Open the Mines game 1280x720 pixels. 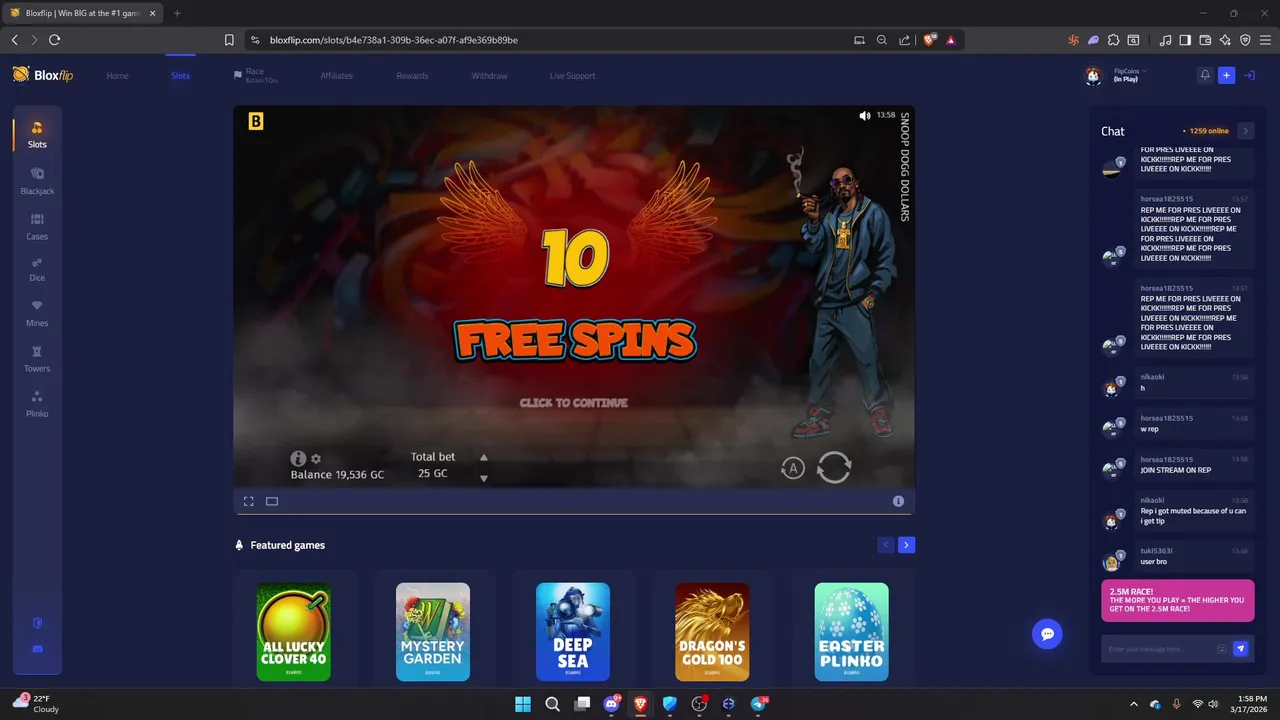[37, 314]
